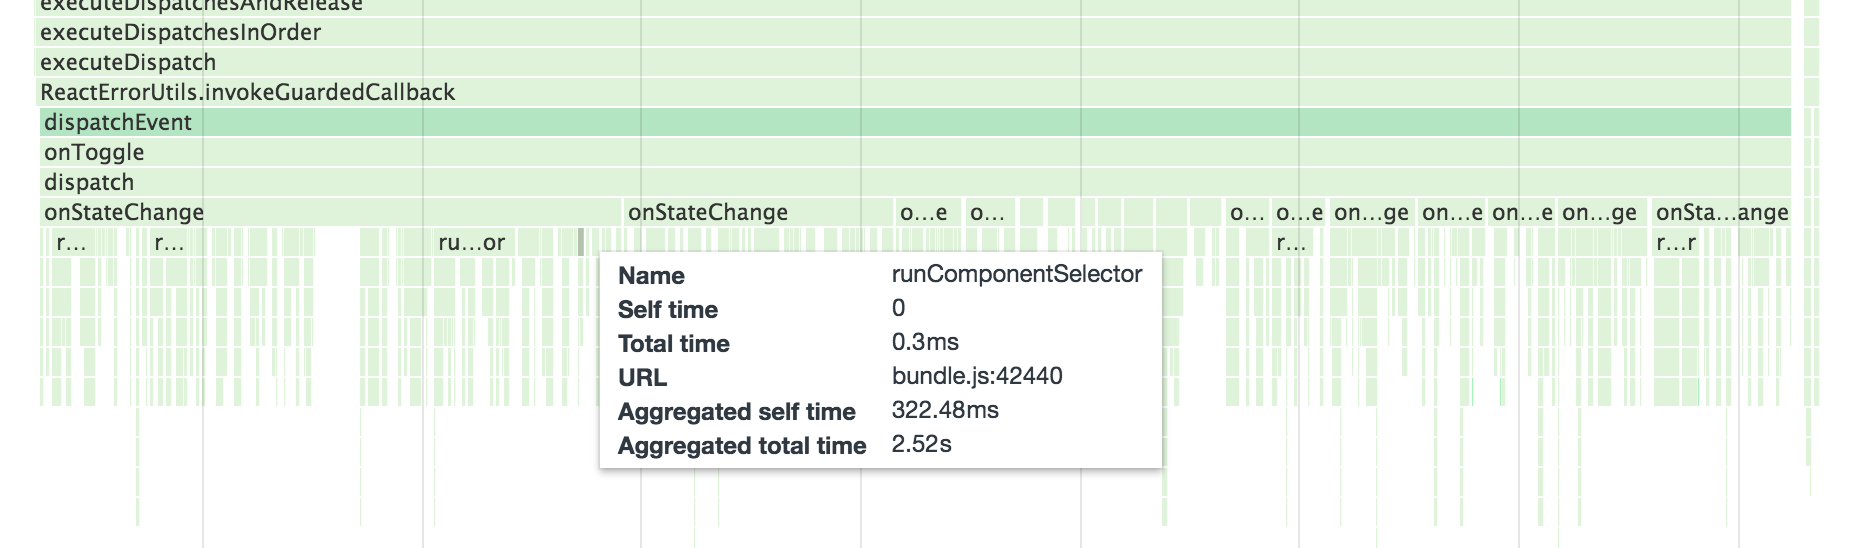
Task: Select the executeDispatch flame bar
Action: pyautogui.click(x=128, y=63)
